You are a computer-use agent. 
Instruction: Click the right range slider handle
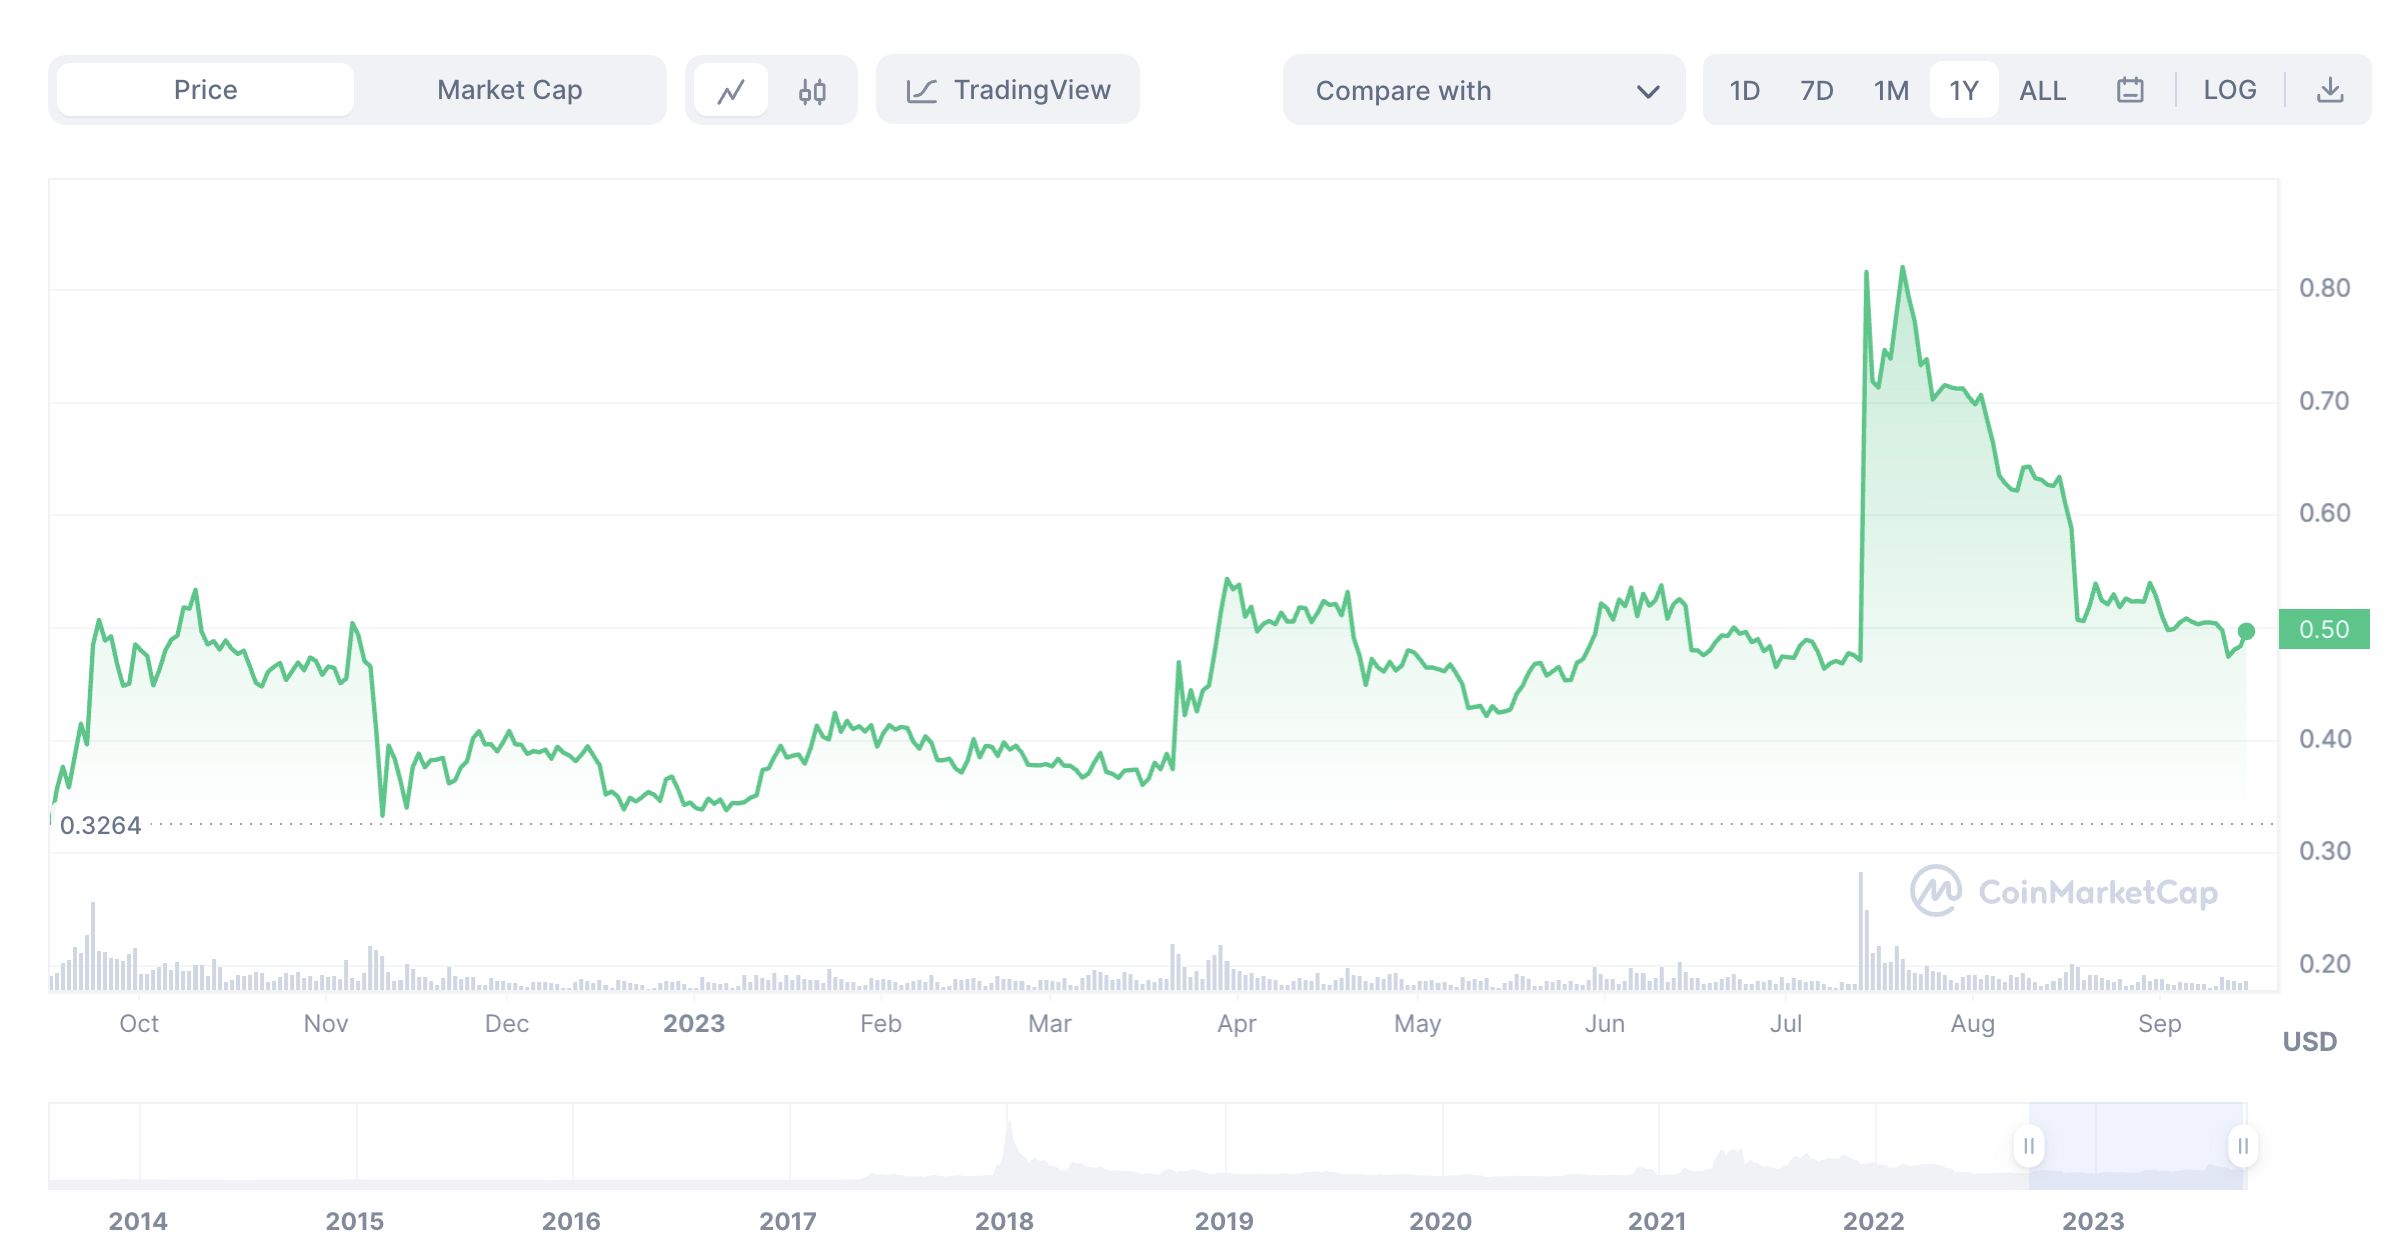(x=2243, y=1145)
